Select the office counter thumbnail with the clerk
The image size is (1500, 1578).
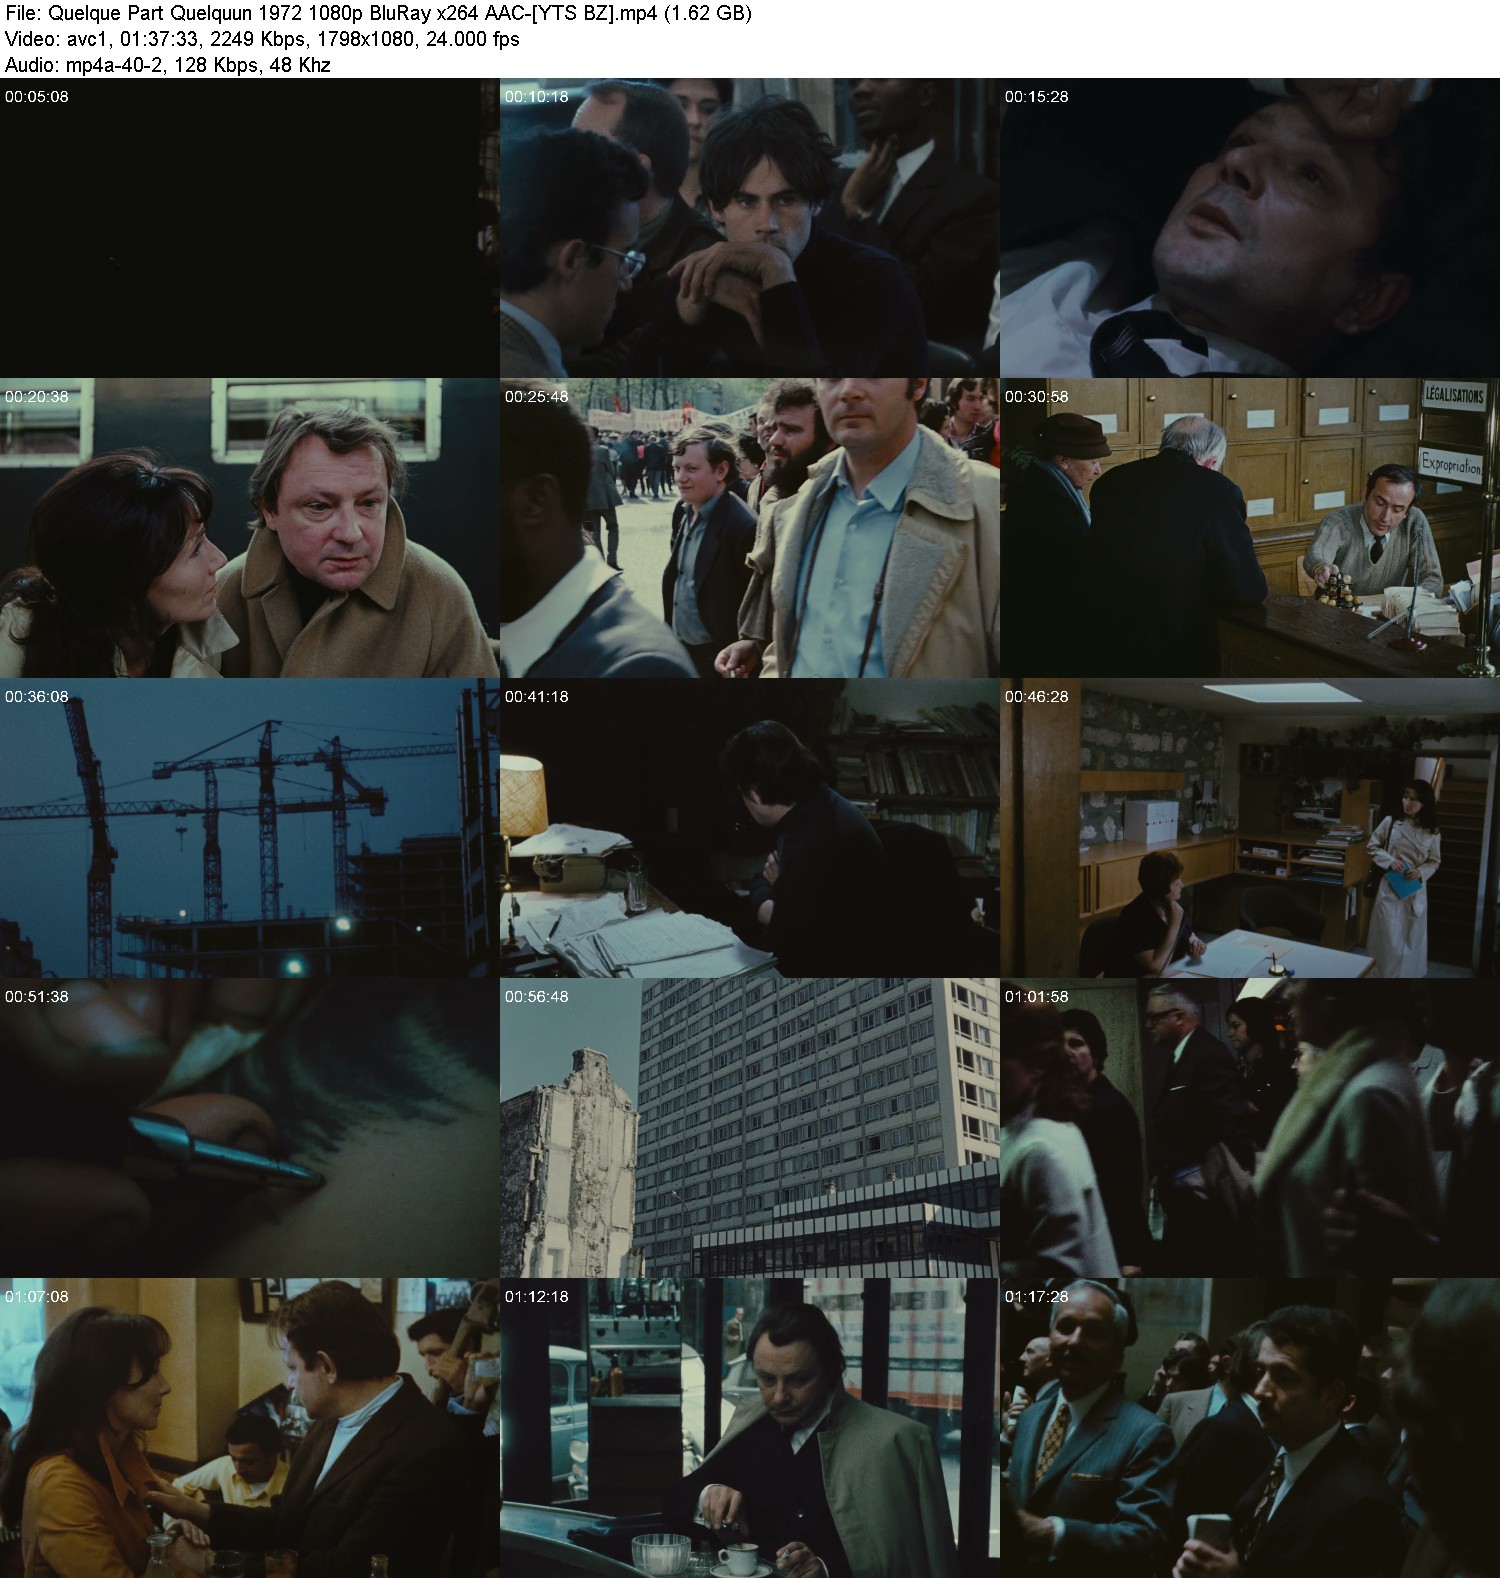(x=1250, y=528)
